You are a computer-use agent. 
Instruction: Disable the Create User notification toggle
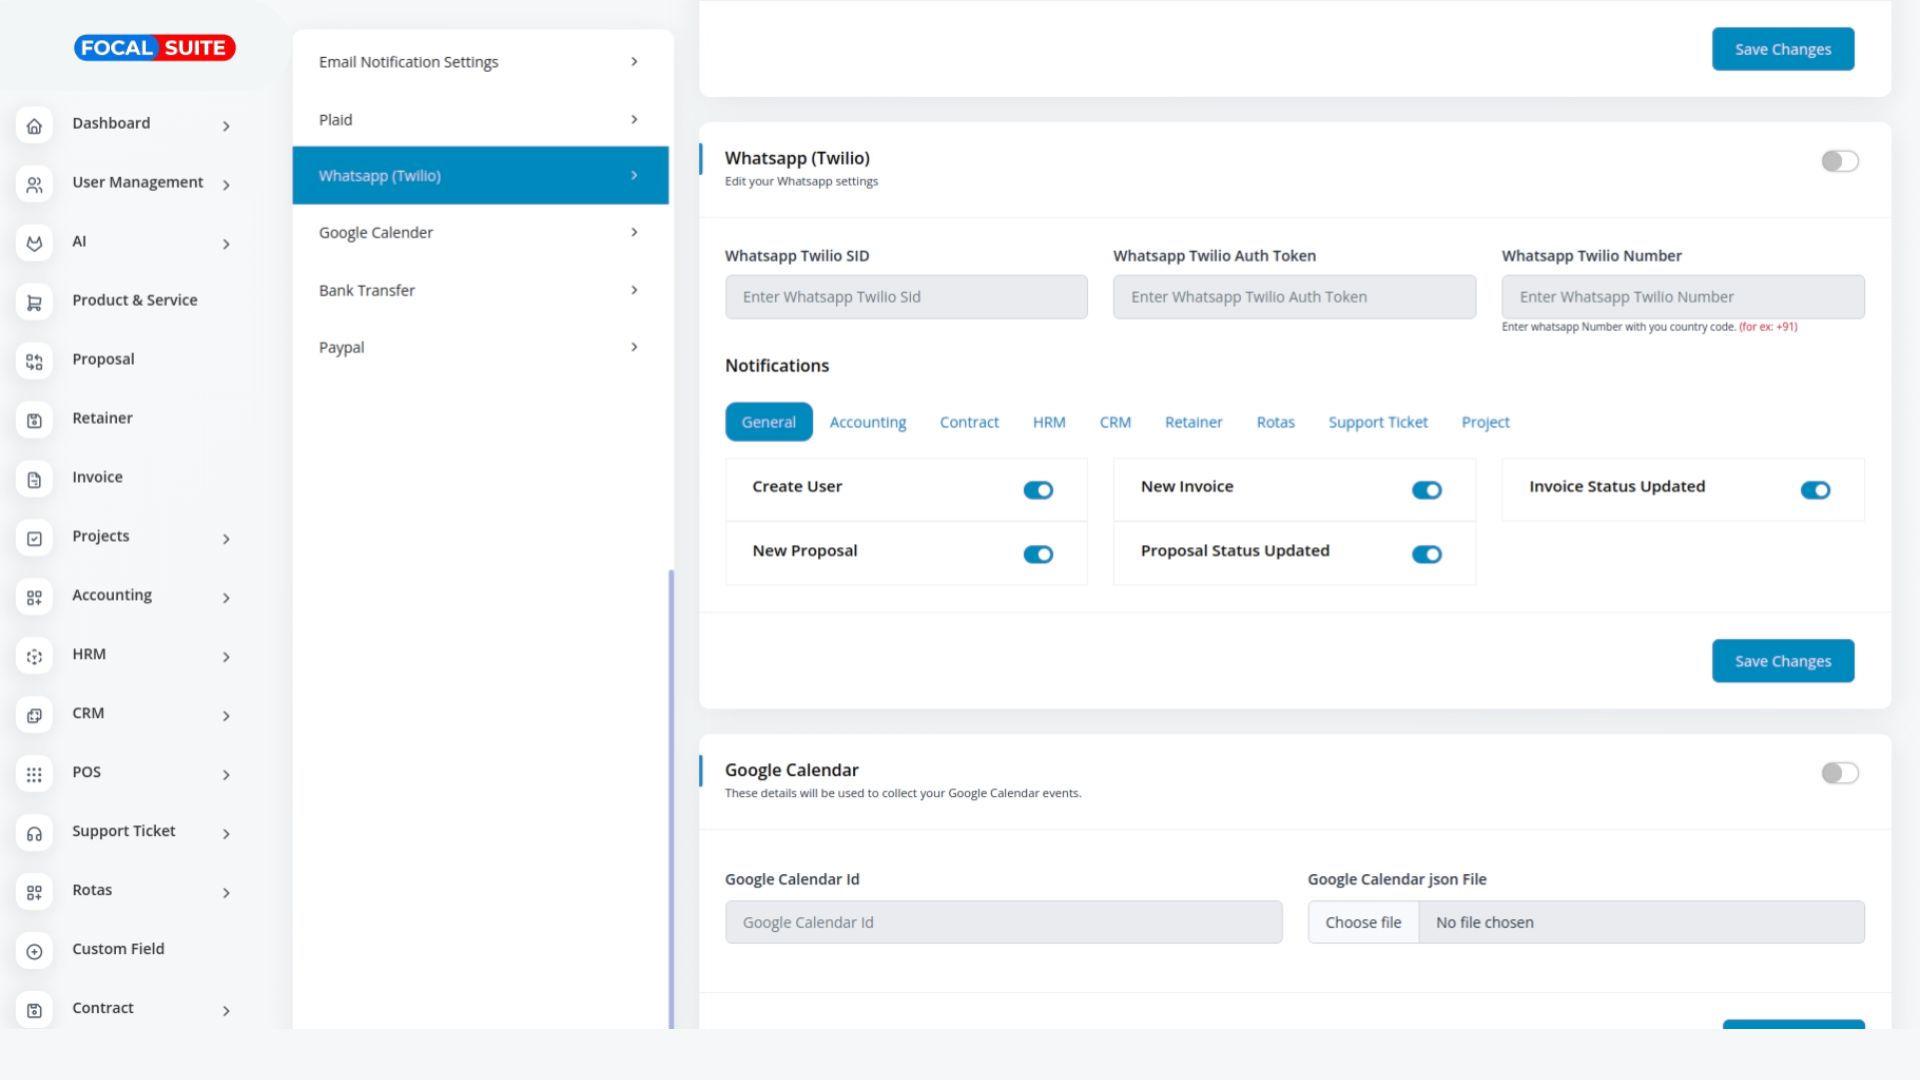pos(1038,490)
